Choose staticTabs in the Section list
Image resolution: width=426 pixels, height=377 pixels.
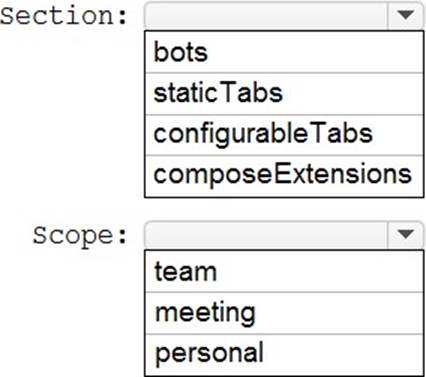(284, 94)
